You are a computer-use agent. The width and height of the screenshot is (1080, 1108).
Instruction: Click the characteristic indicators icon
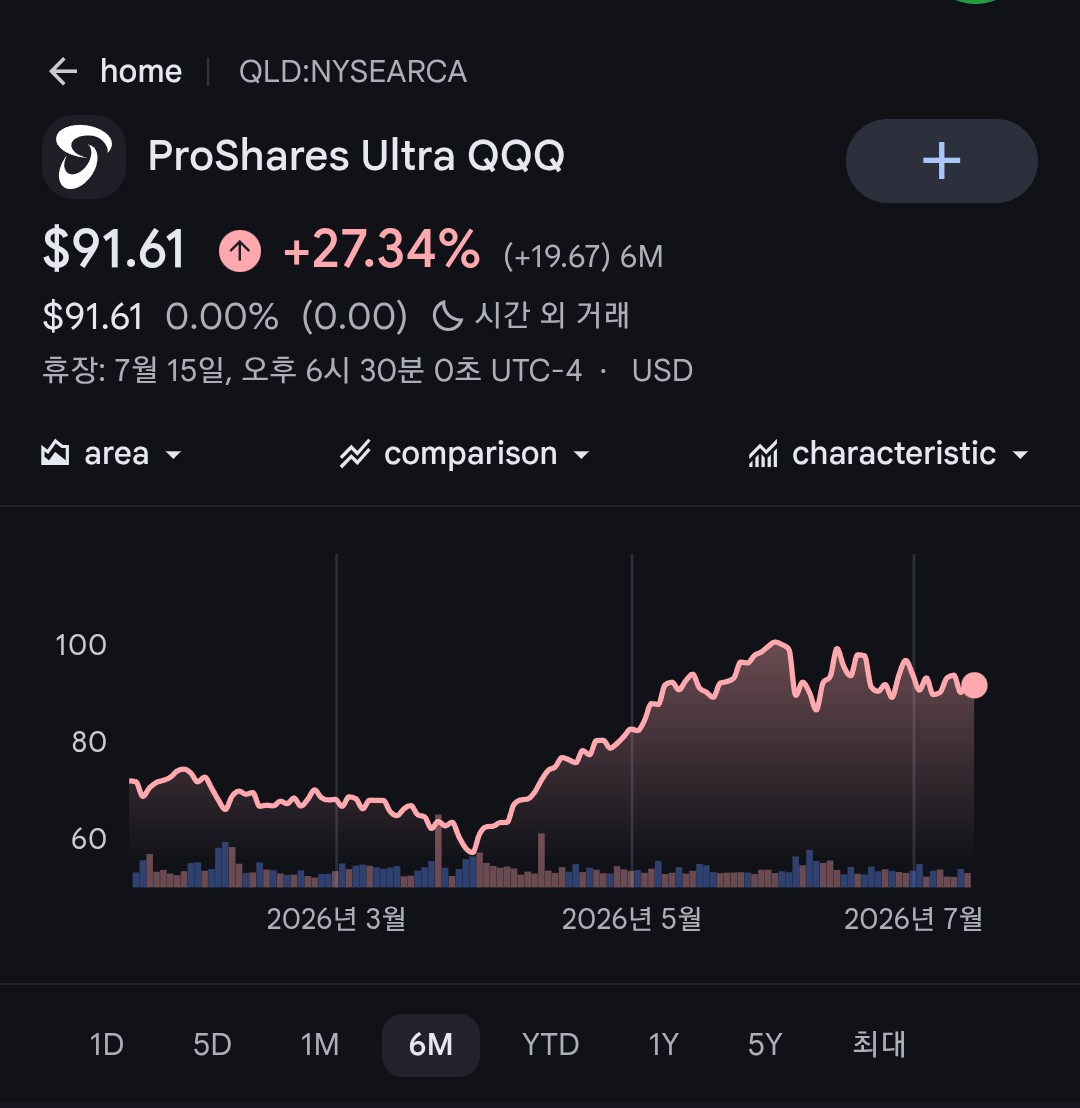(x=763, y=454)
